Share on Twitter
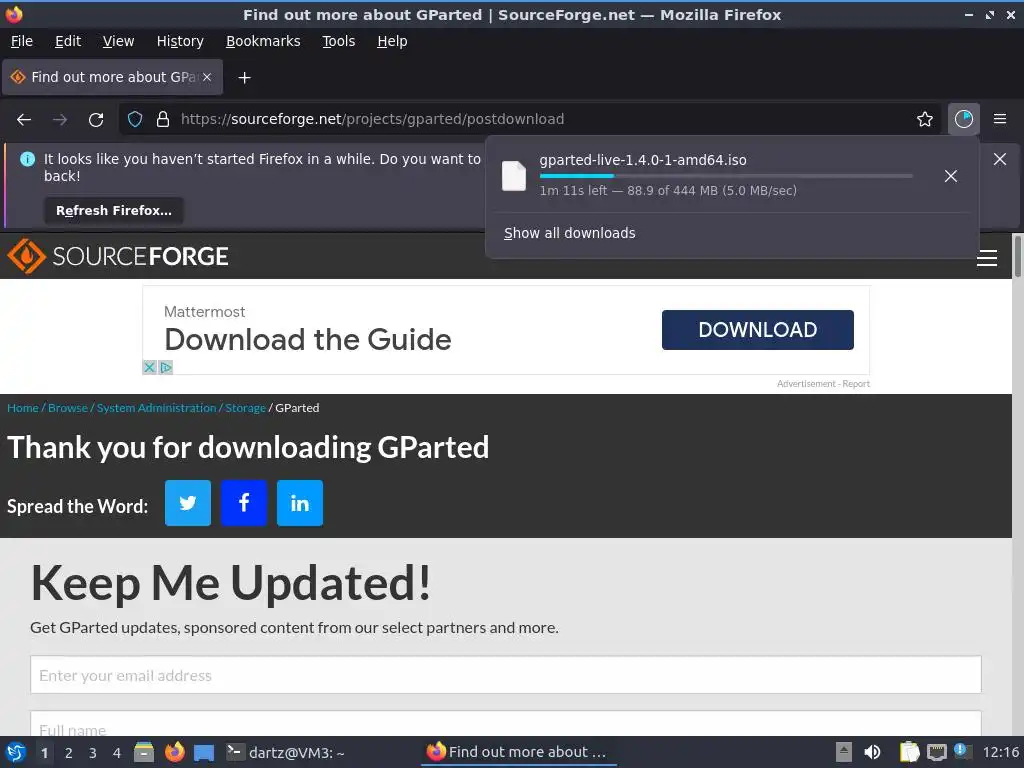1024x768 pixels. click(188, 503)
